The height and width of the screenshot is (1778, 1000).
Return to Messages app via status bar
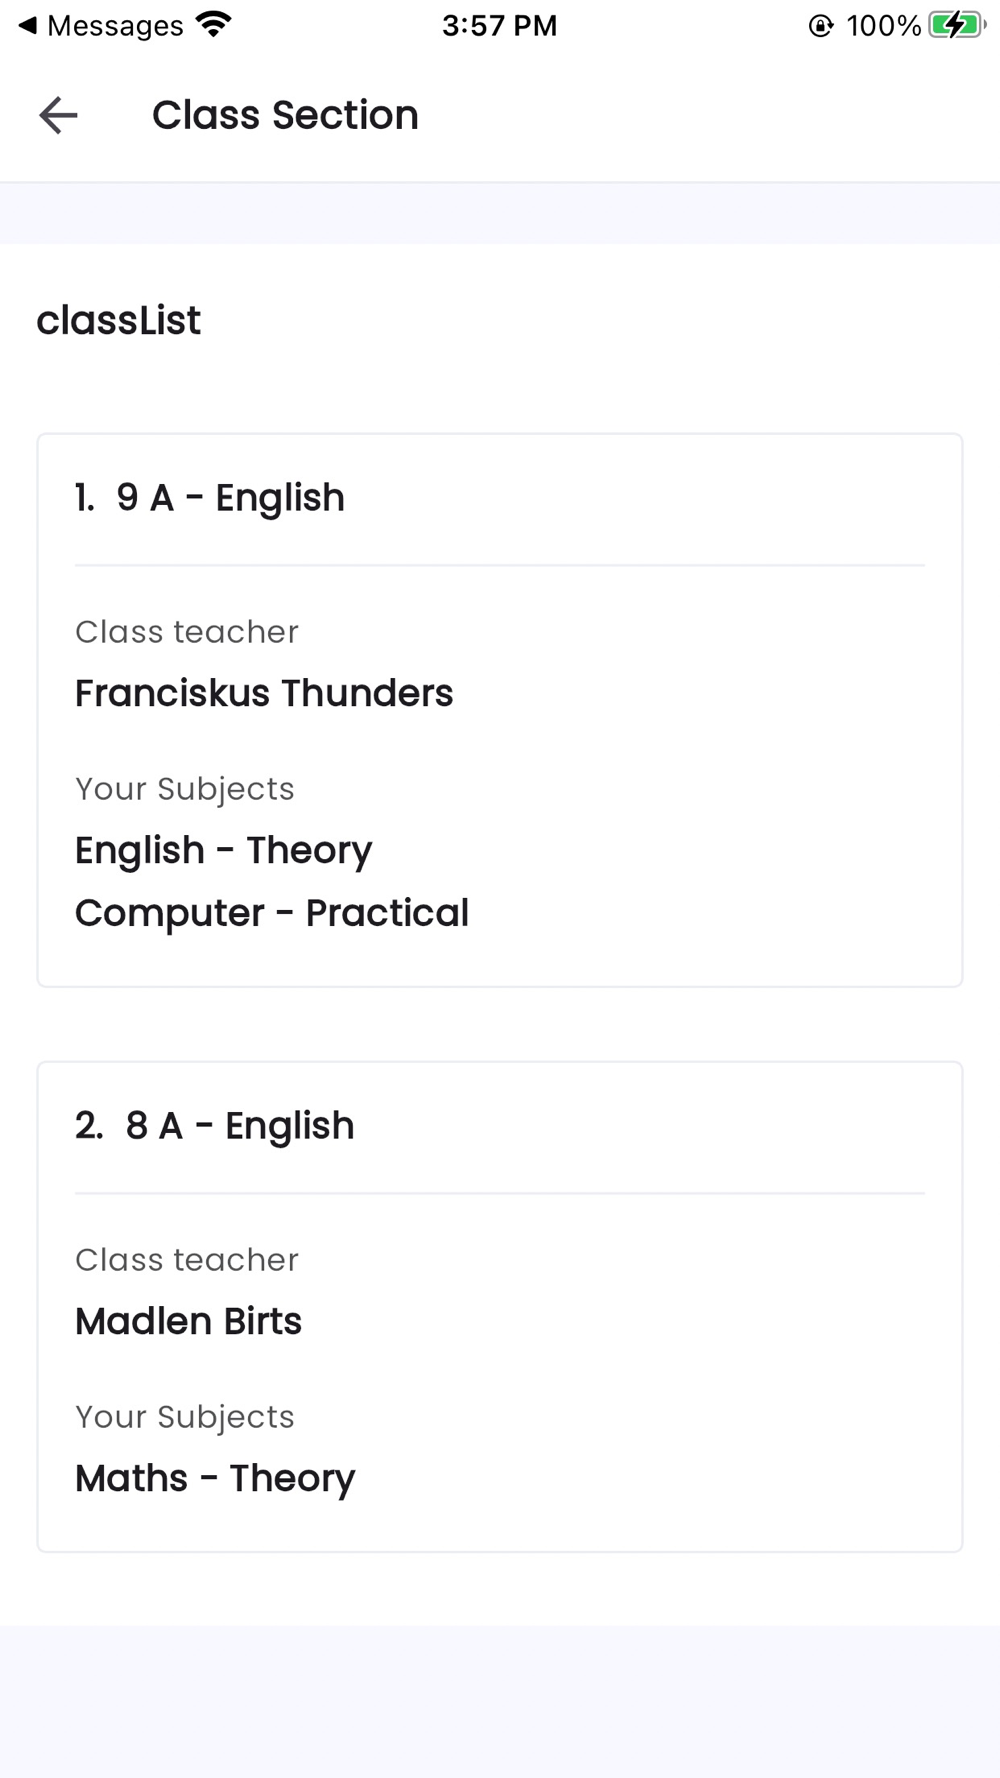pos(114,25)
